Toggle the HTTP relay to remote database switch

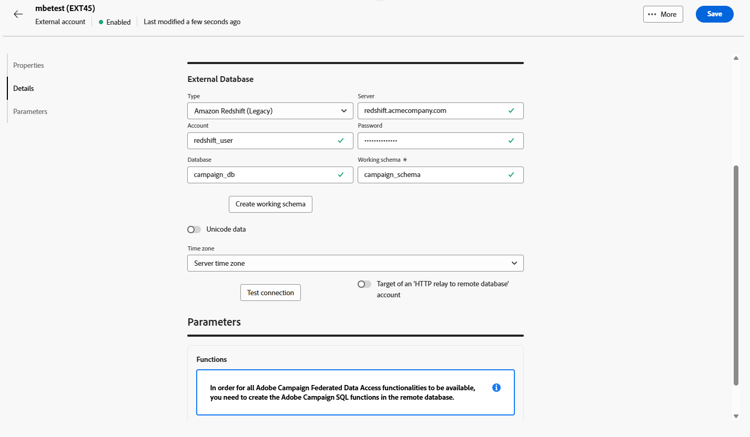[364, 284]
